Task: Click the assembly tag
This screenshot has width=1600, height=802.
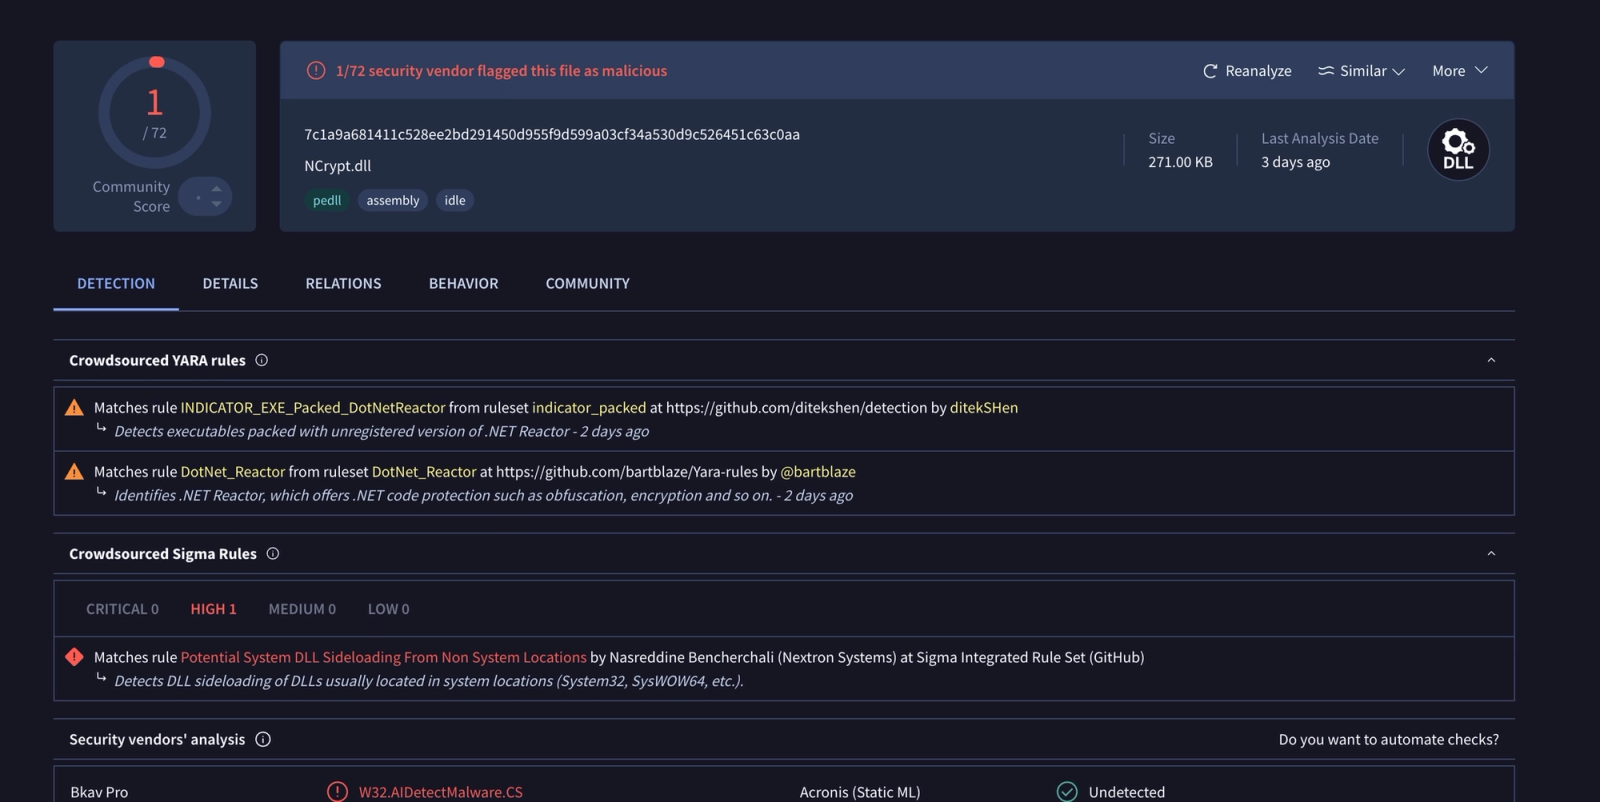Action: click(x=393, y=200)
